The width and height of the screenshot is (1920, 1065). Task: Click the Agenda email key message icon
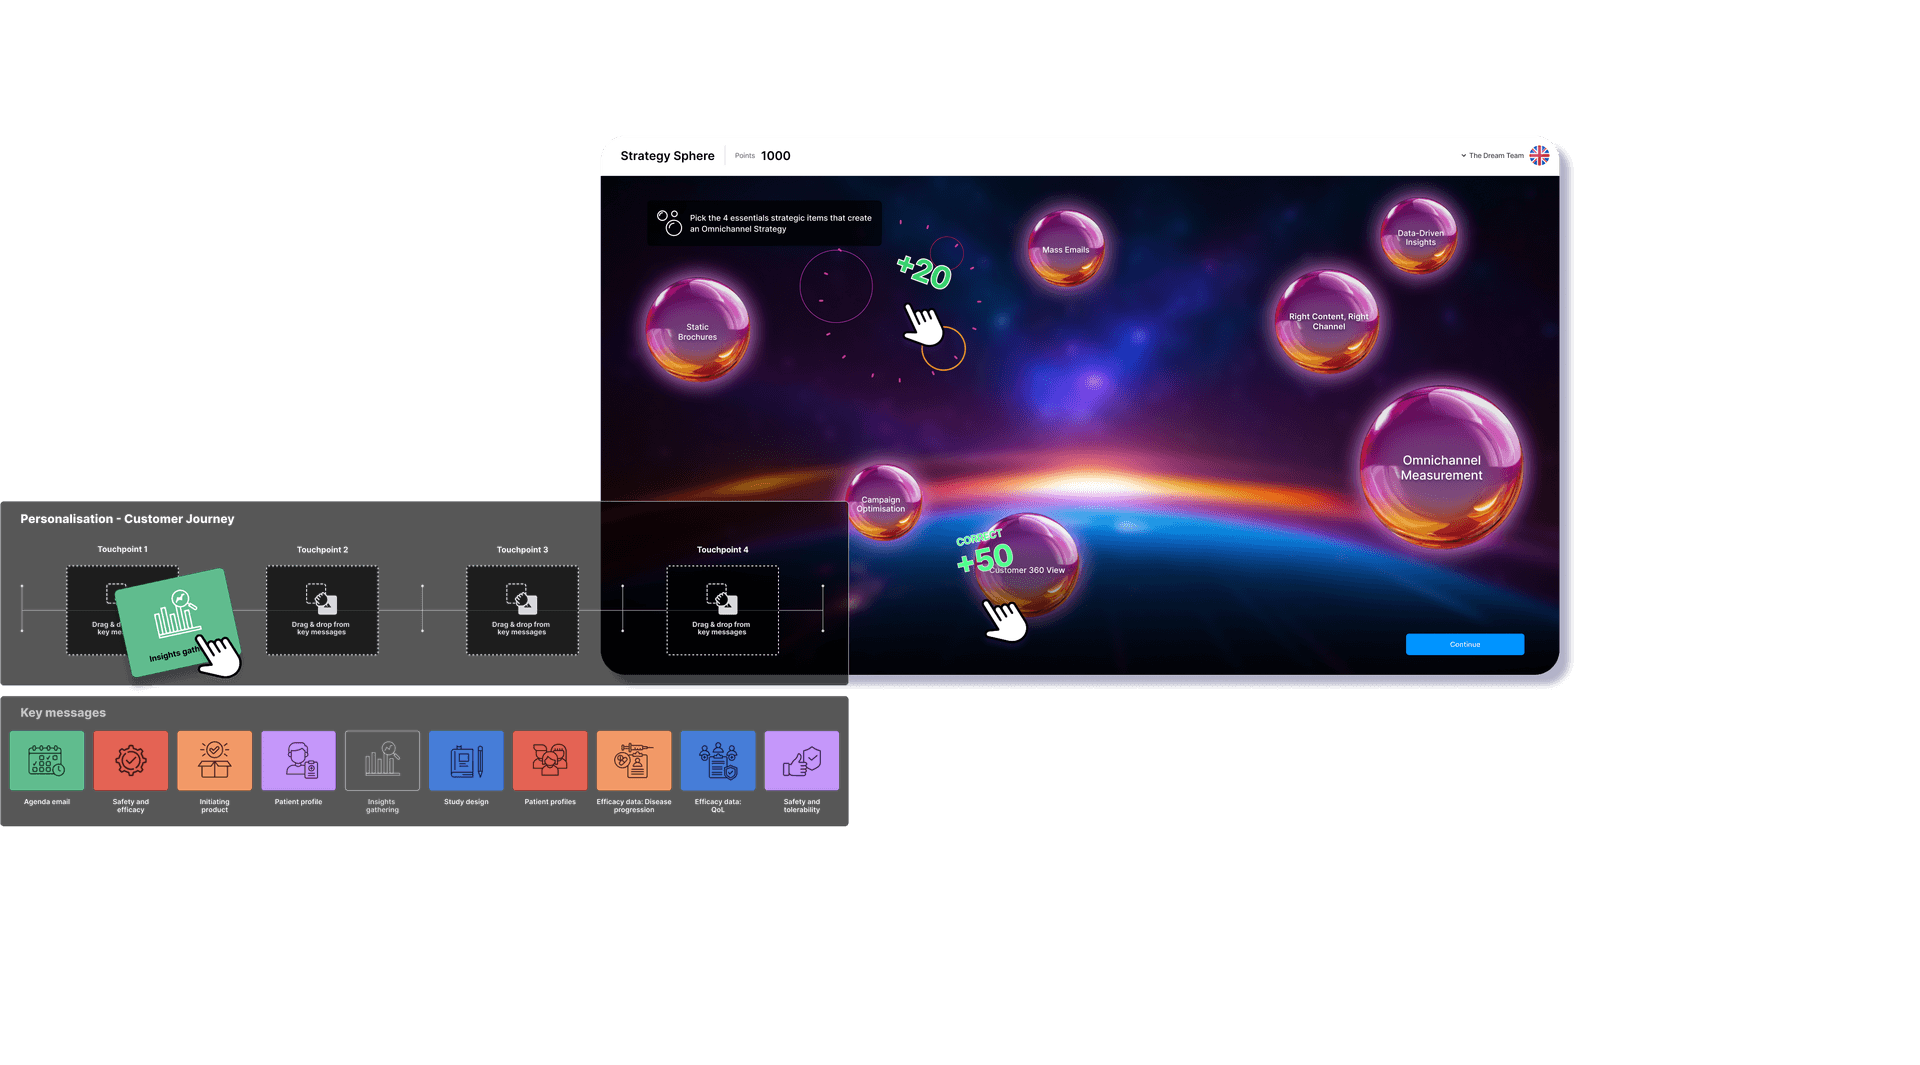(47, 761)
